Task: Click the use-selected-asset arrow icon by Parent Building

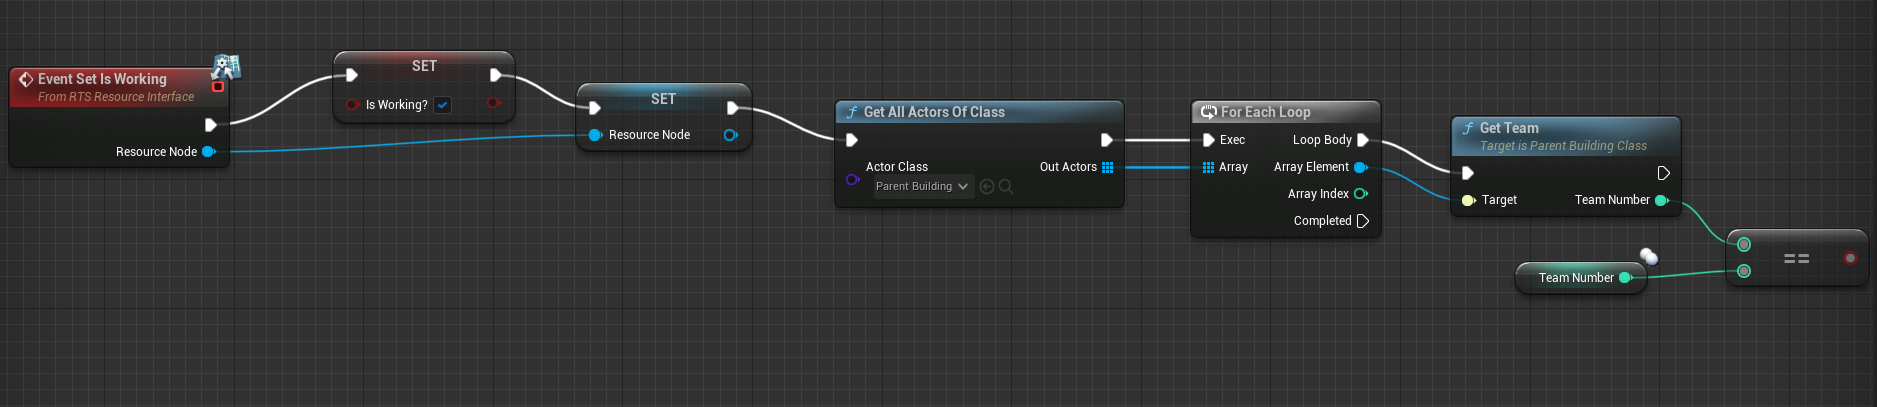Action: [987, 186]
